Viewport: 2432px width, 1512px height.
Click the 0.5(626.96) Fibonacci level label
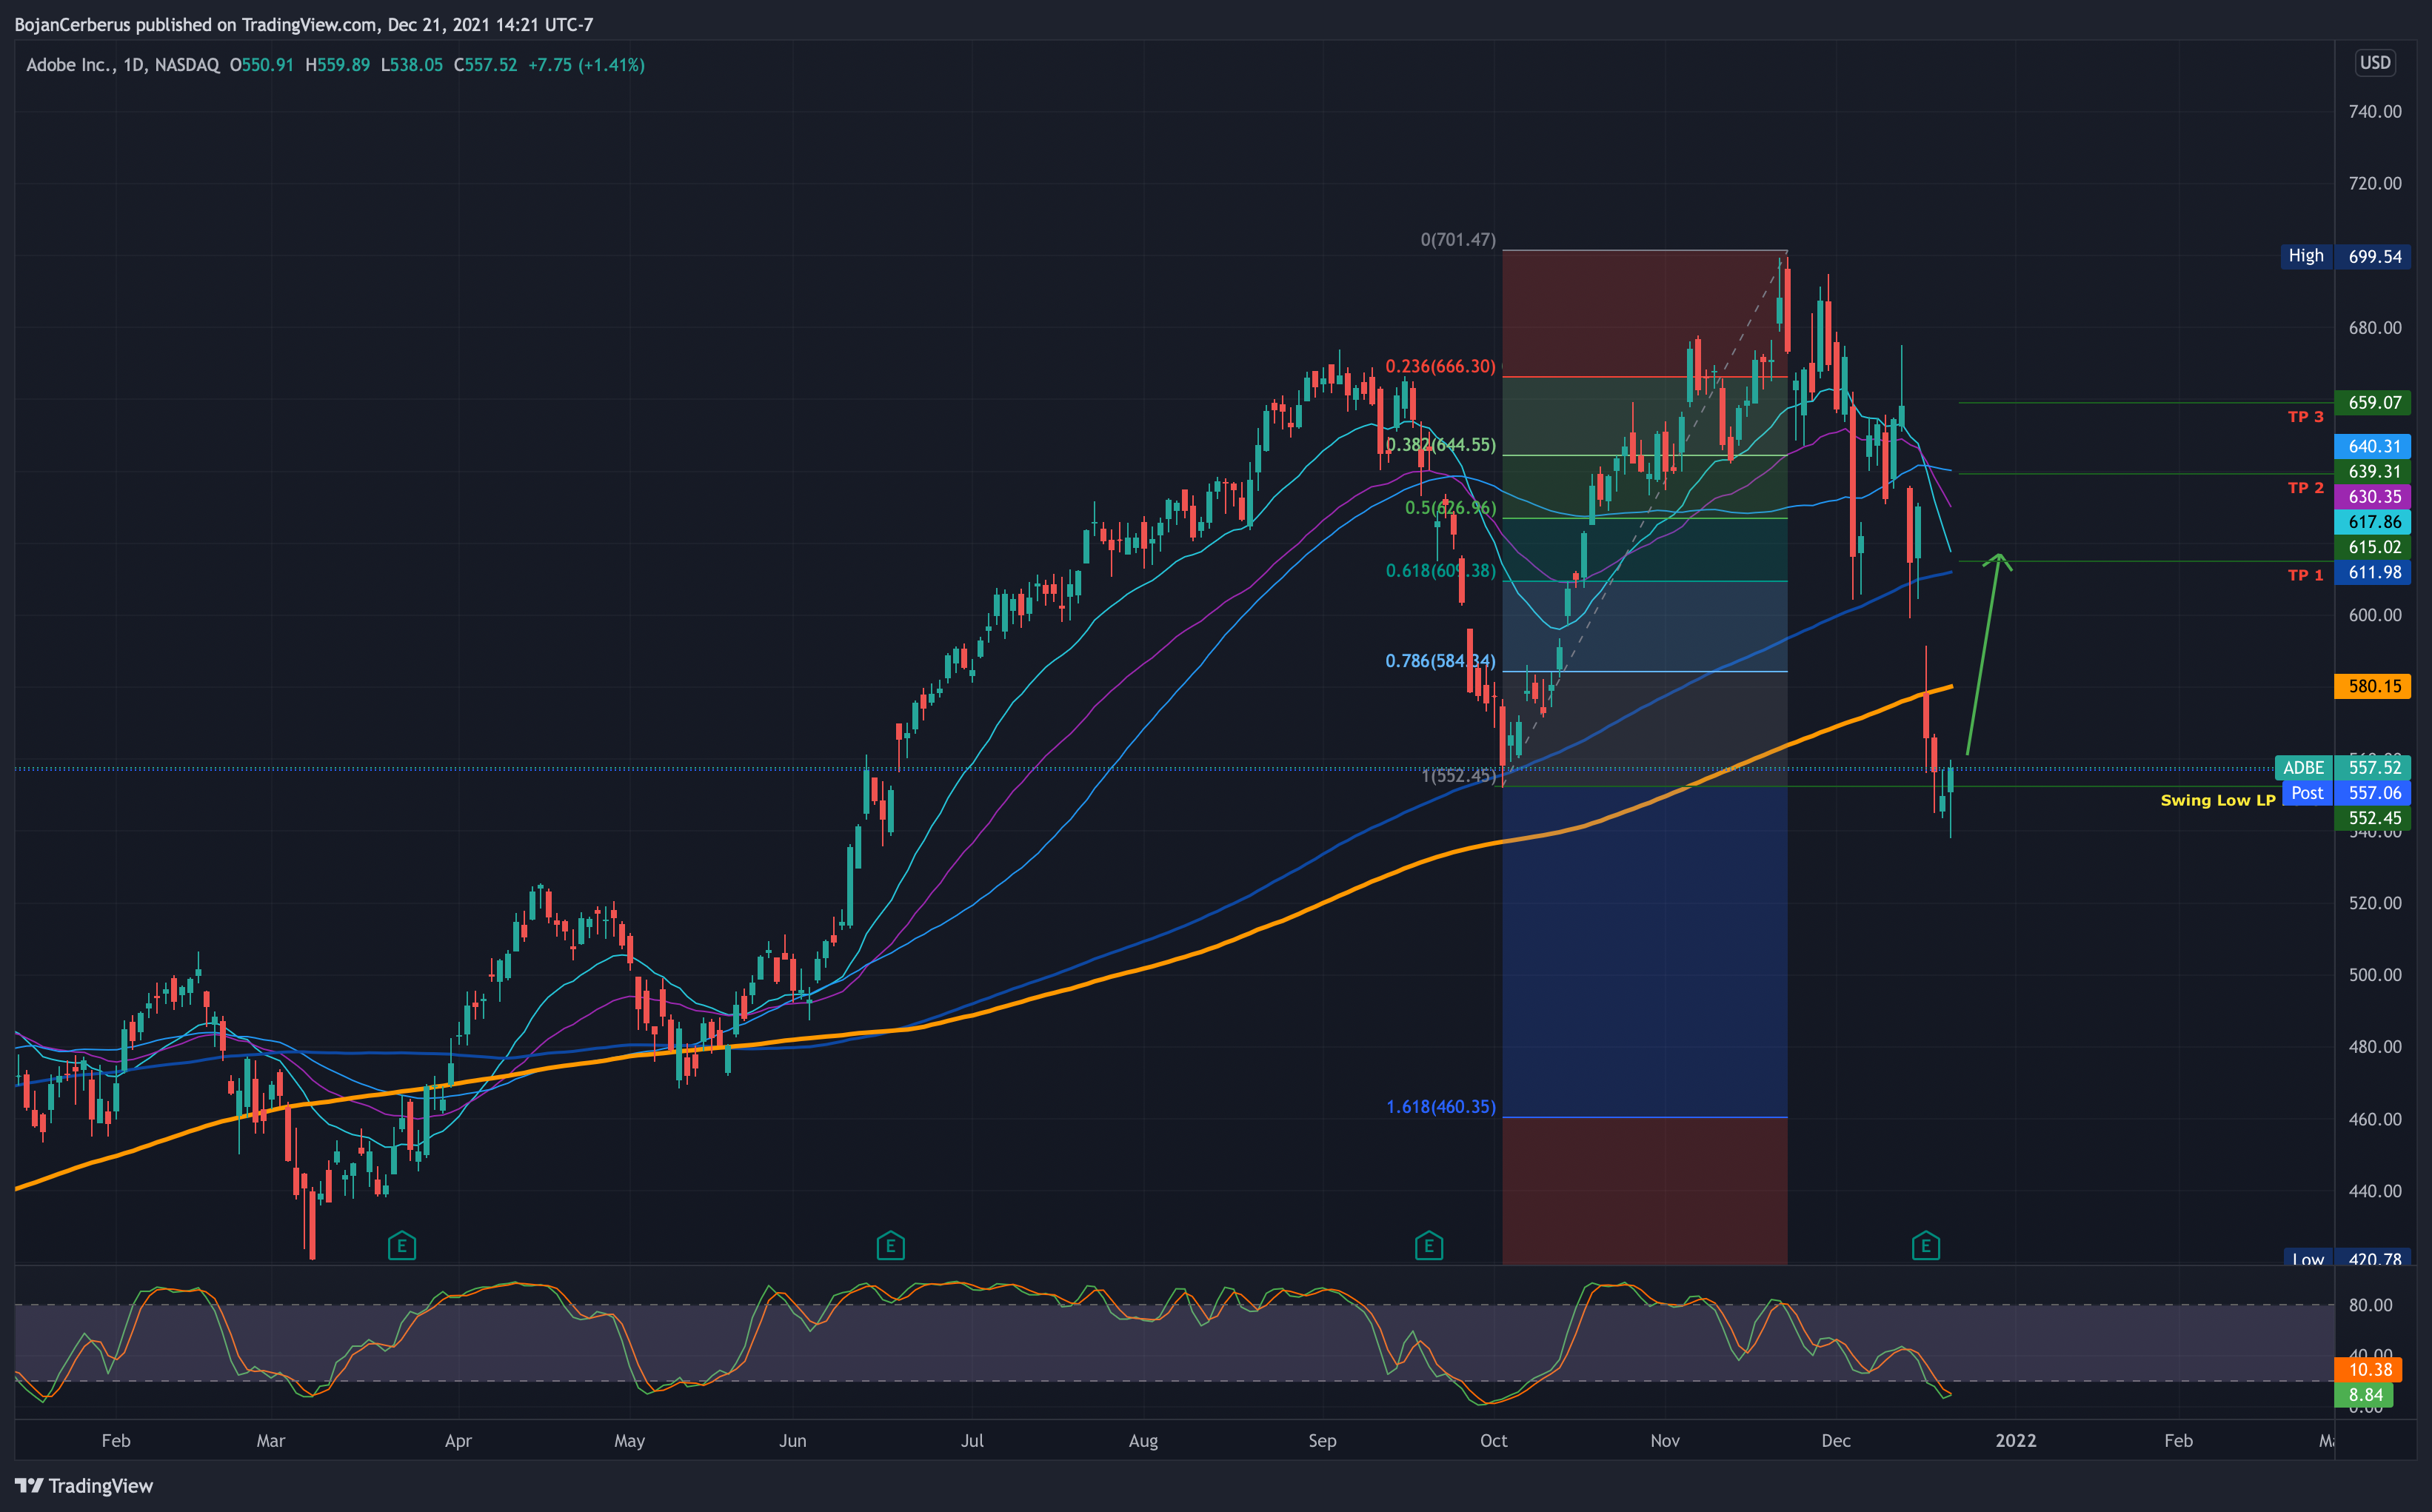coord(1450,508)
